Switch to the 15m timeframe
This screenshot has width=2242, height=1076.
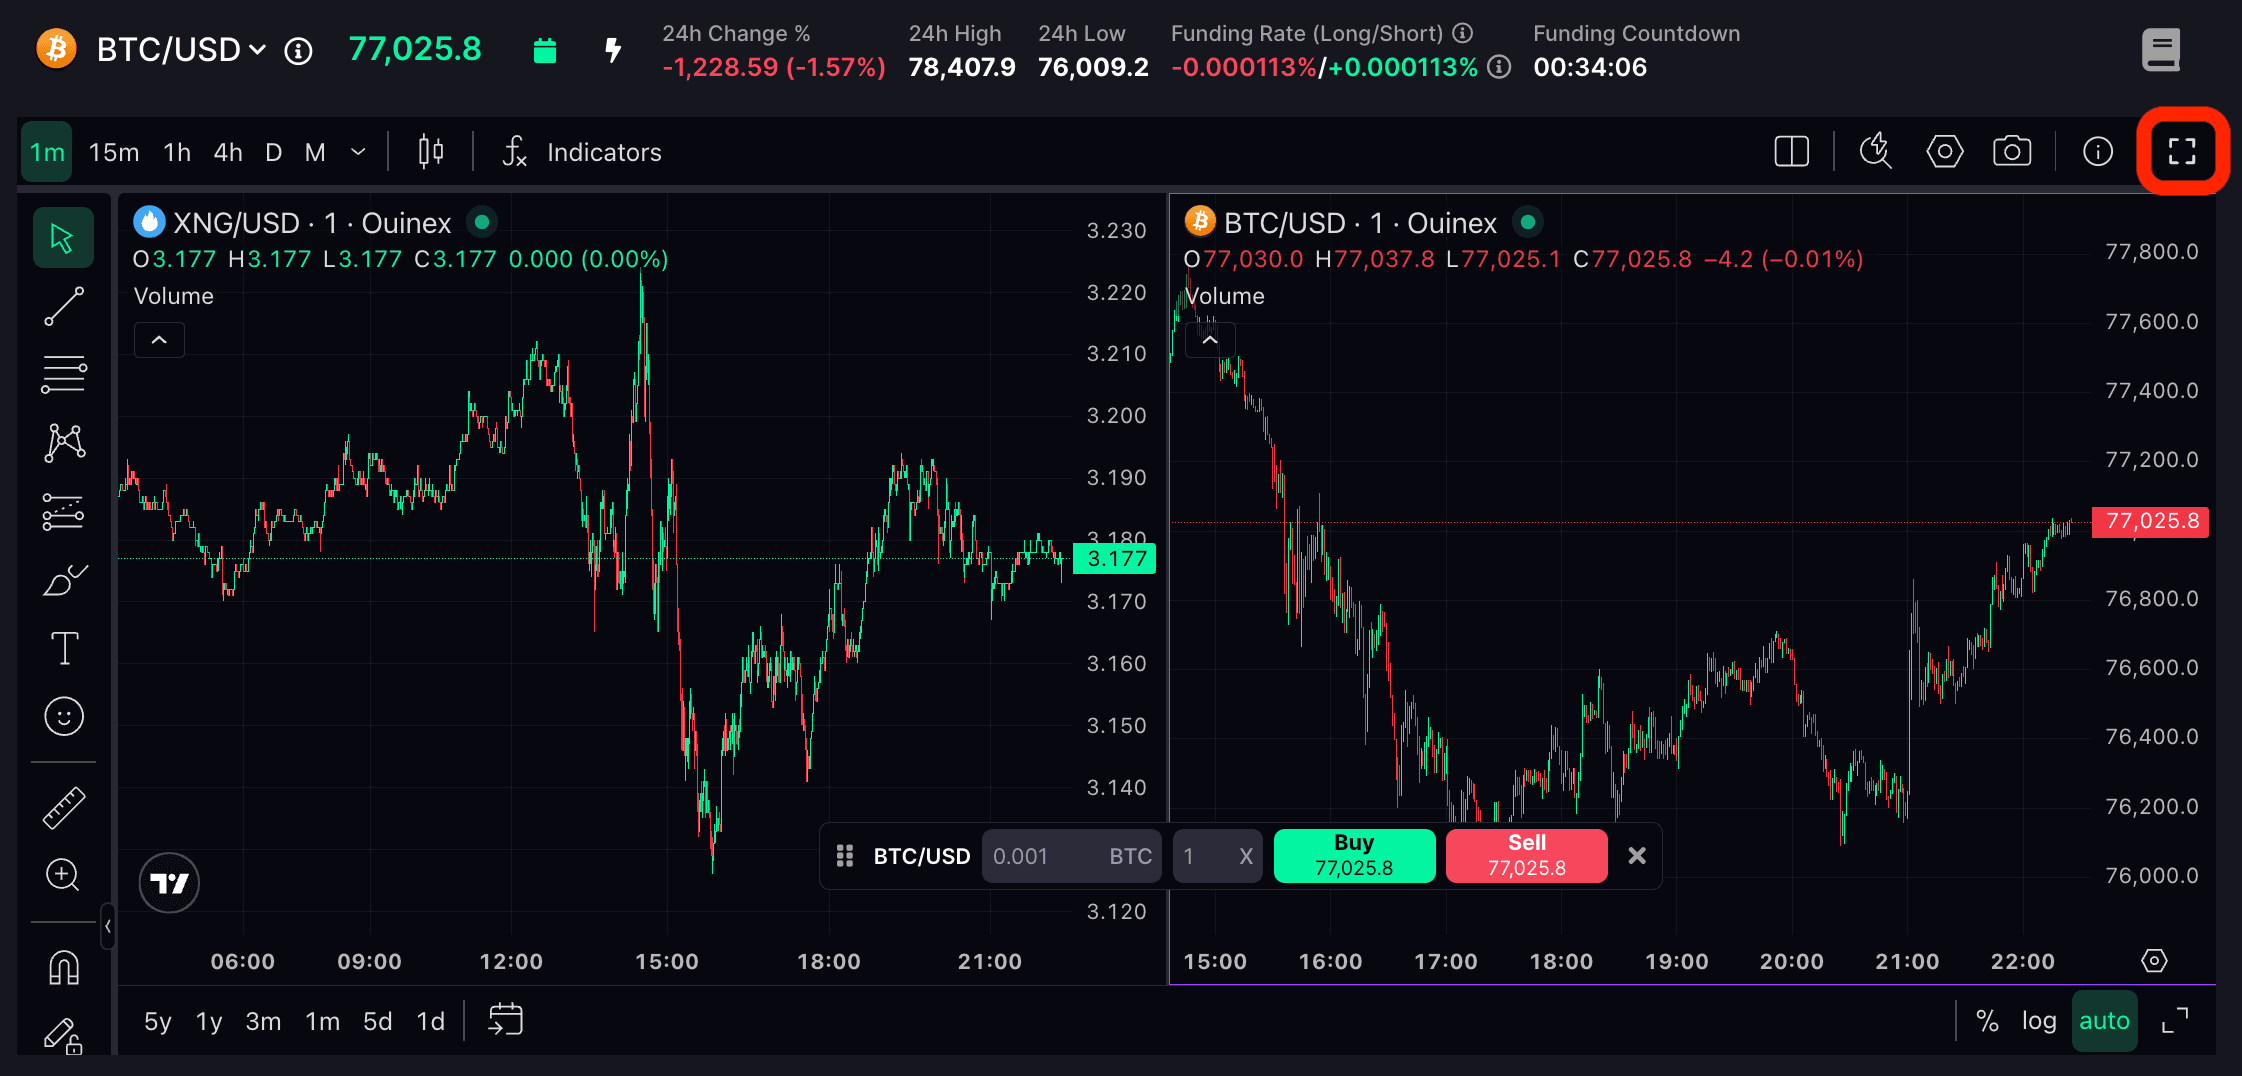tap(114, 152)
